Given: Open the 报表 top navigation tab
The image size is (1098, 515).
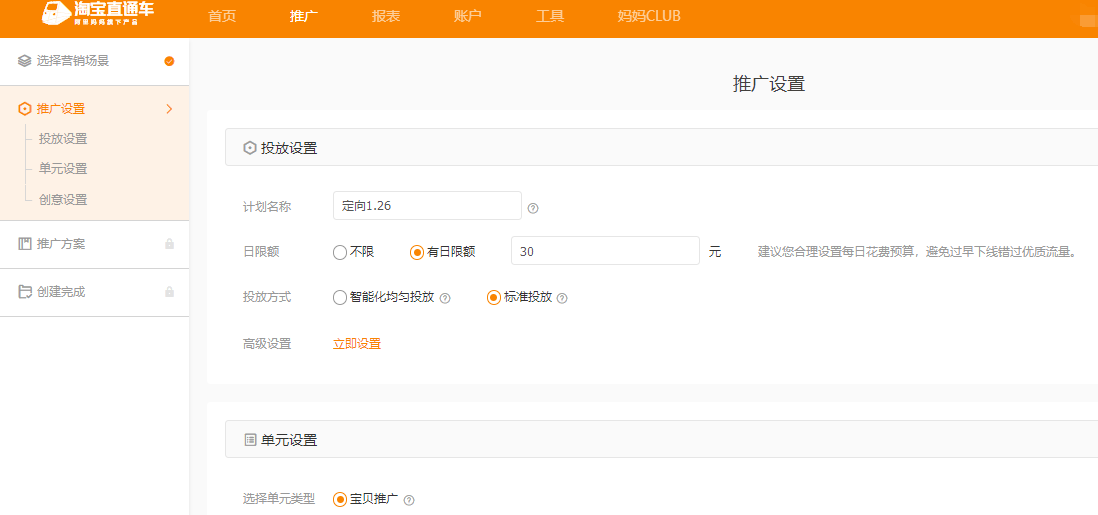Looking at the screenshot, I should click(386, 16).
